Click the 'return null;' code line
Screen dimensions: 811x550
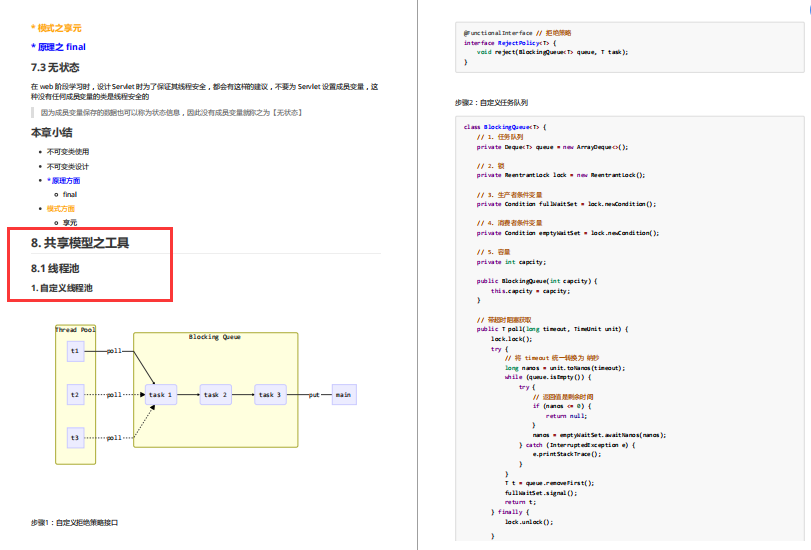point(566,416)
